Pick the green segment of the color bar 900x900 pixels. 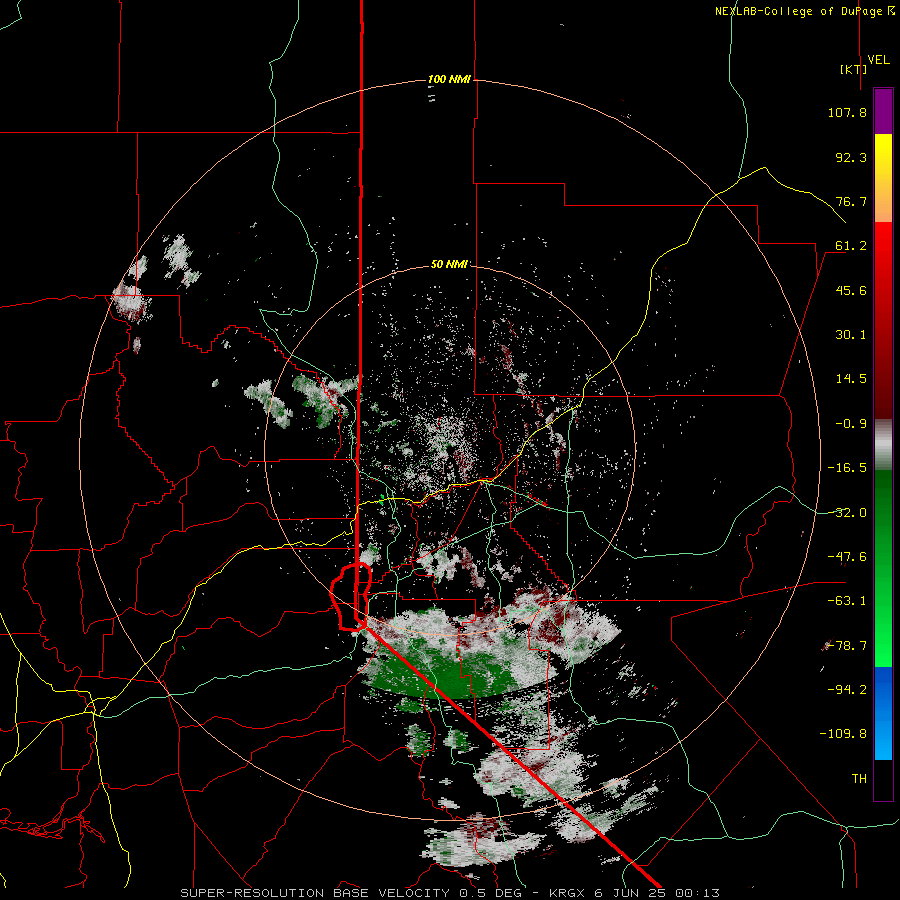883,568
